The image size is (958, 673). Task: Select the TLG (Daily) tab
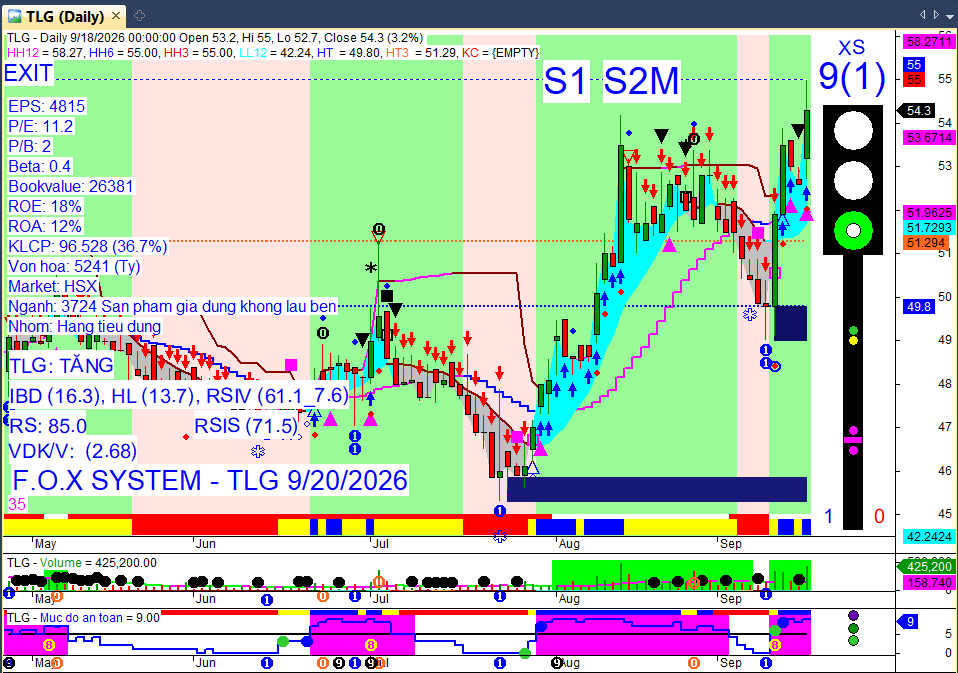tap(64, 16)
